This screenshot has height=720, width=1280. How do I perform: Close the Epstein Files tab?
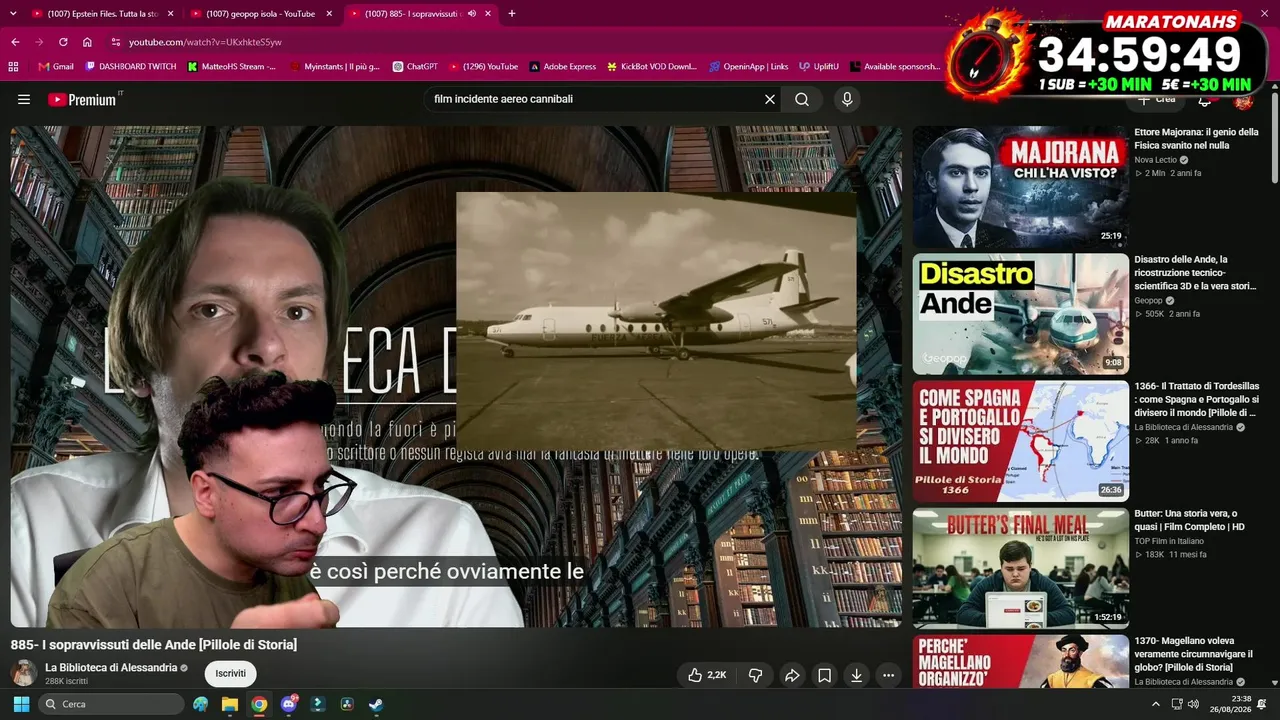tap(170, 14)
